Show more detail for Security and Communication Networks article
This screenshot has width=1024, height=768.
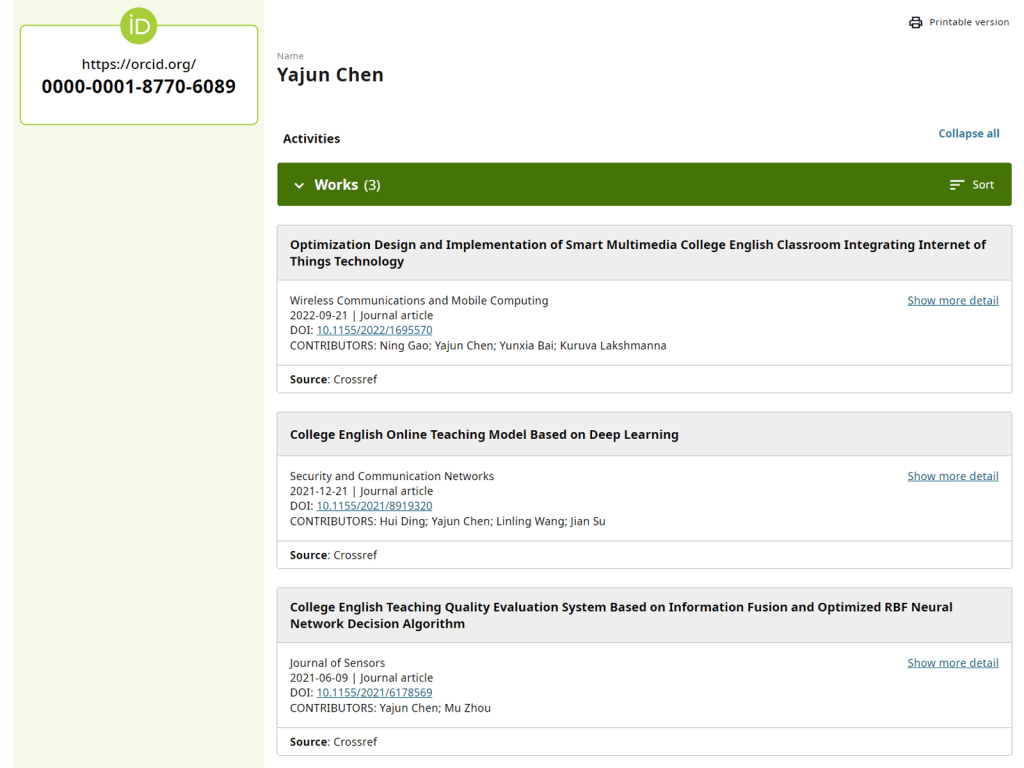[x=952, y=476]
